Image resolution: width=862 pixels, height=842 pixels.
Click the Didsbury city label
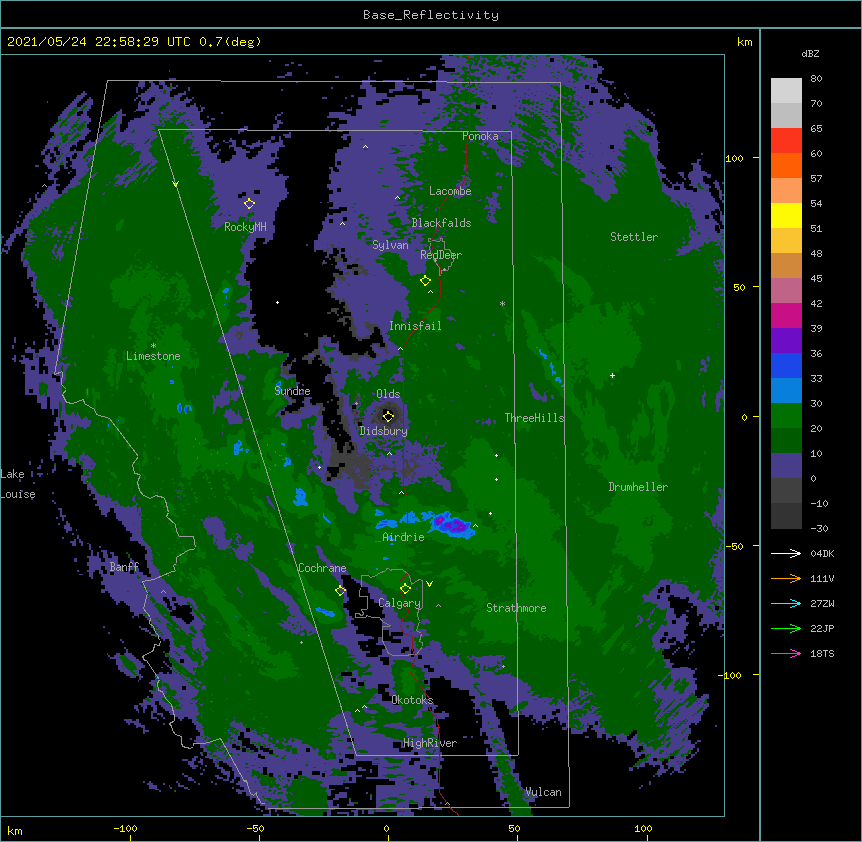(383, 431)
